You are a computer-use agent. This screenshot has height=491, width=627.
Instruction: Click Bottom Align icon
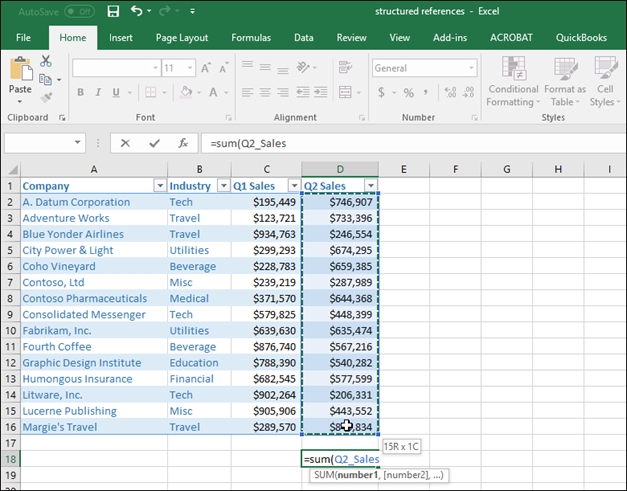pyautogui.click(x=283, y=69)
